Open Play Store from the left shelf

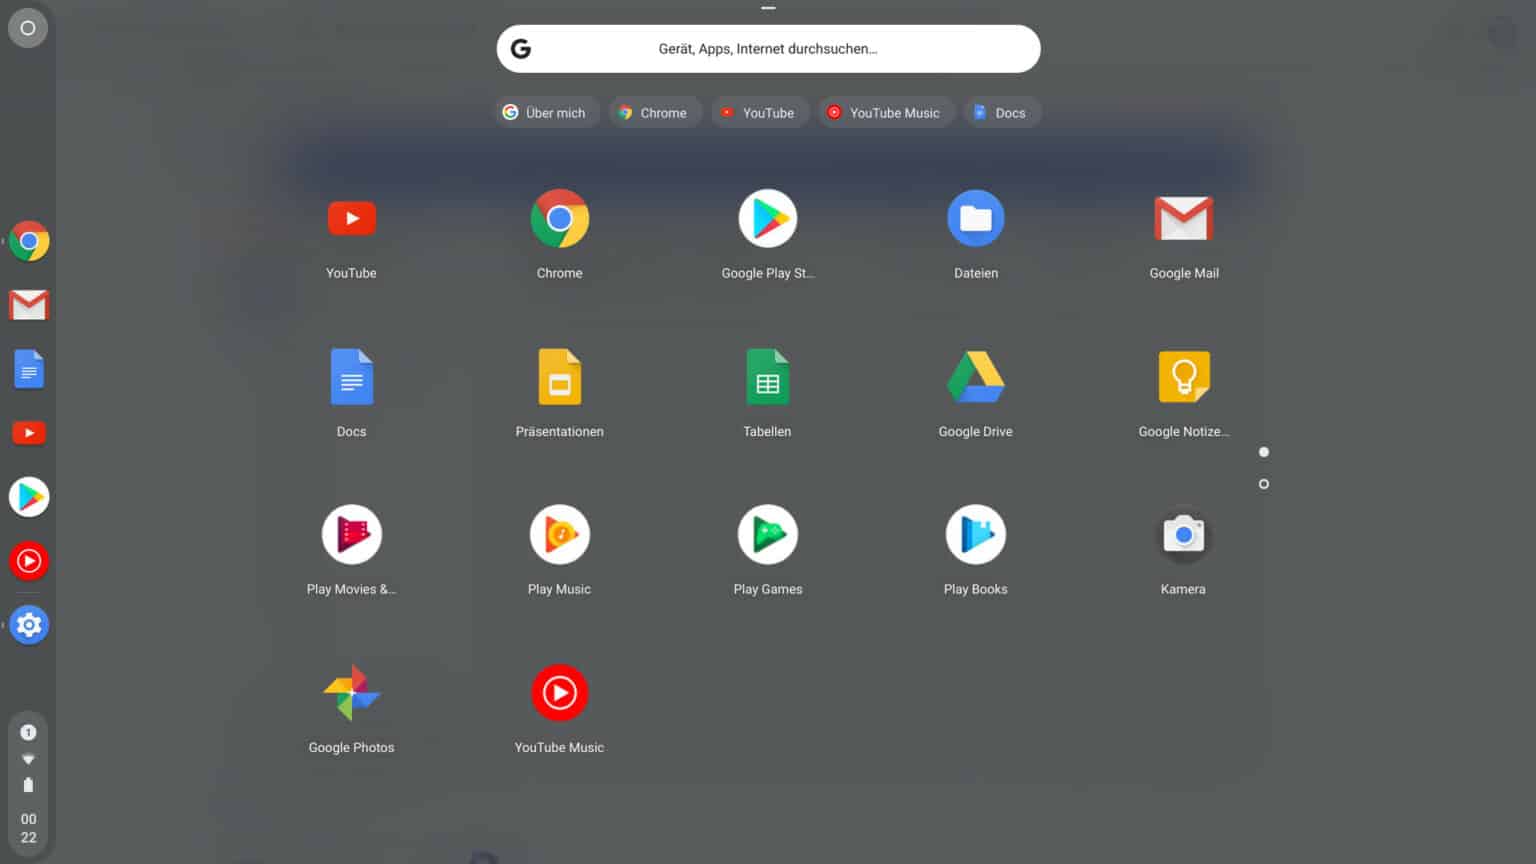pyautogui.click(x=29, y=497)
